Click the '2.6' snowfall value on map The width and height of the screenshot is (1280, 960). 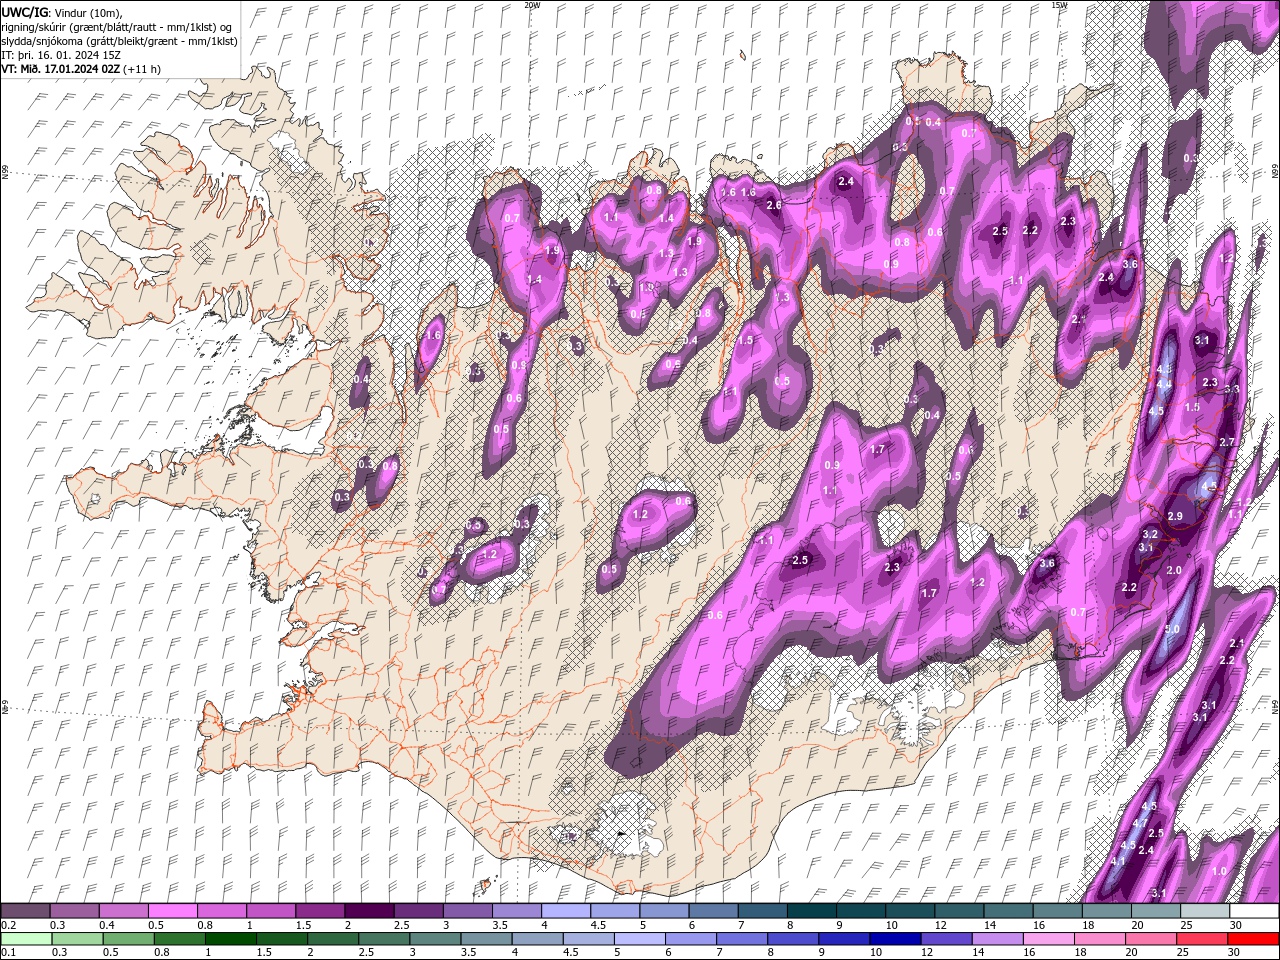click(773, 205)
